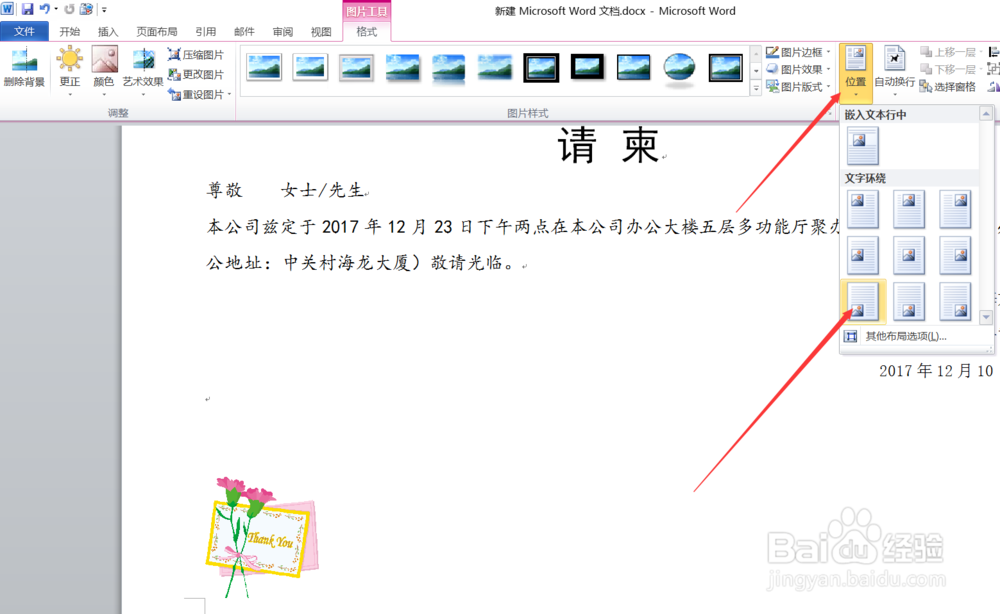Select the highlighted bottom-left wrapping layout option
The width and height of the screenshot is (1000, 614).
tap(862, 301)
